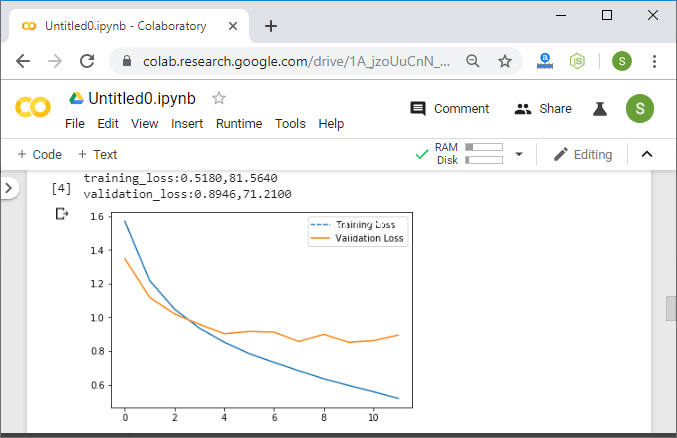Open the zoom magnifier icon in address bar
Image resolution: width=677 pixels, height=438 pixels.
tap(473, 61)
